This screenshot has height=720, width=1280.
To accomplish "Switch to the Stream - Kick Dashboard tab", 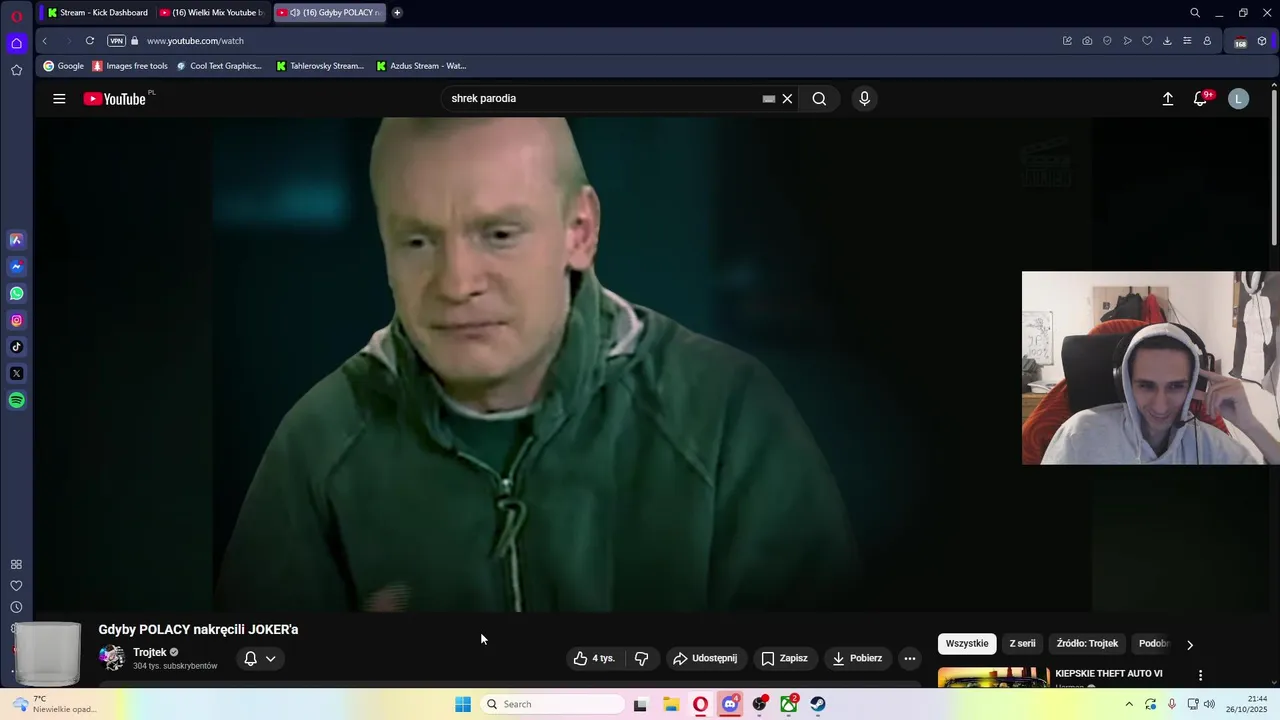I will tap(96, 13).
